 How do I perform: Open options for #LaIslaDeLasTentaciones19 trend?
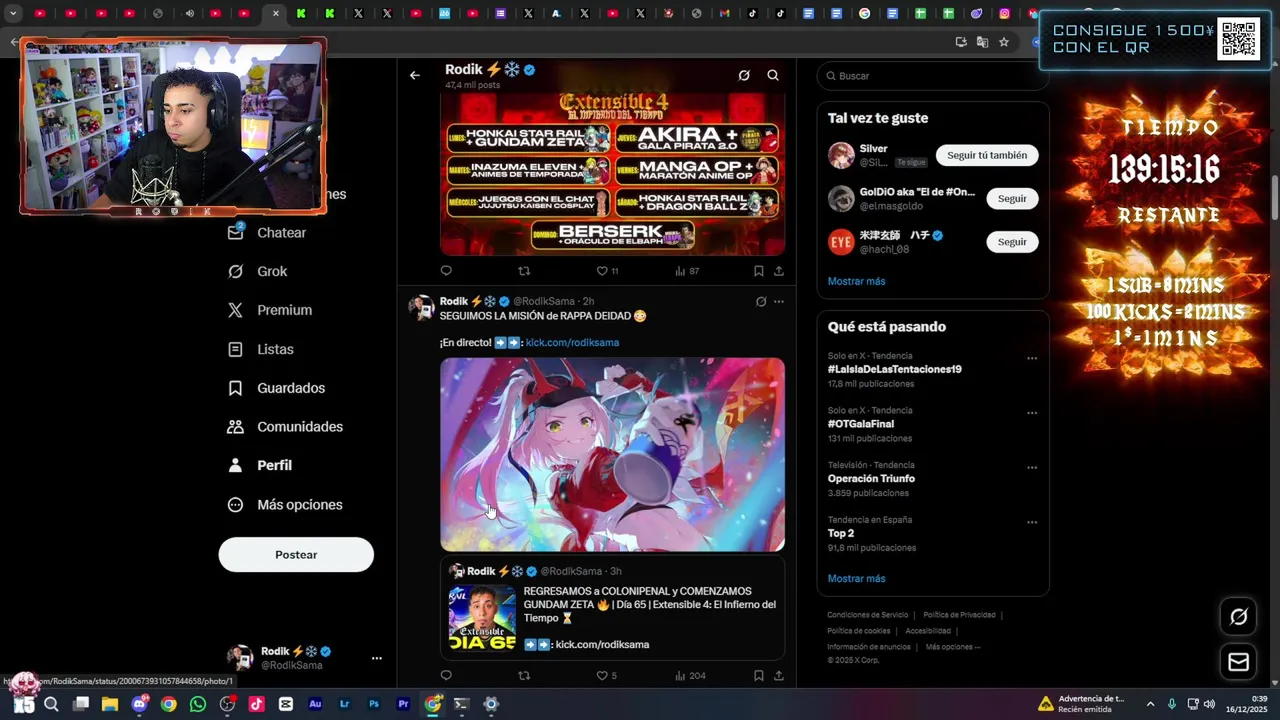[1032, 358]
